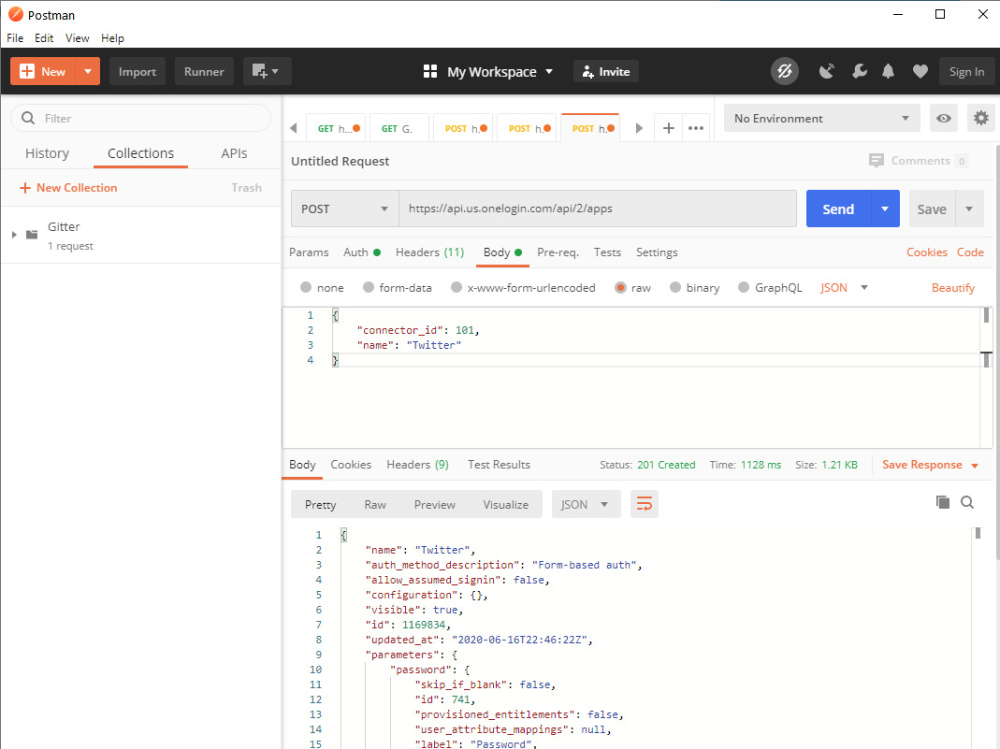Open Save Response dropdown
This screenshot has height=749, width=1000.
(x=930, y=465)
